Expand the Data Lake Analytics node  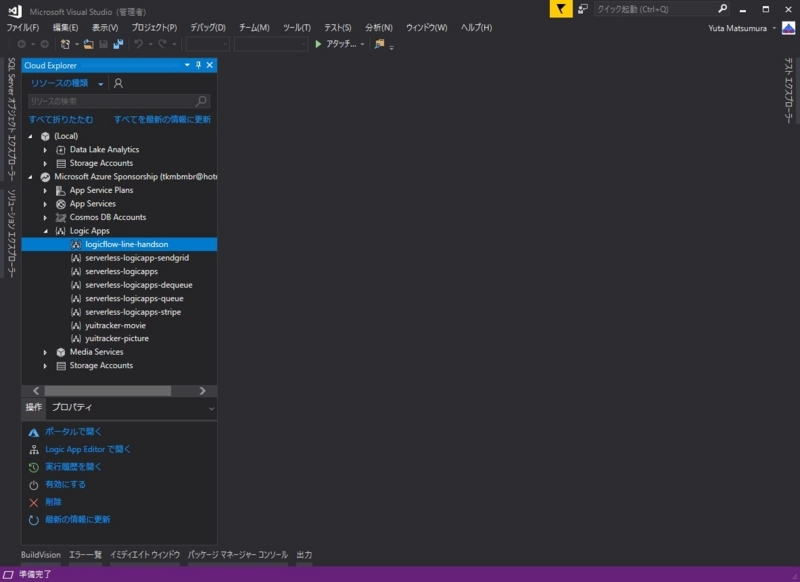pyautogui.click(x=45, y=150)
